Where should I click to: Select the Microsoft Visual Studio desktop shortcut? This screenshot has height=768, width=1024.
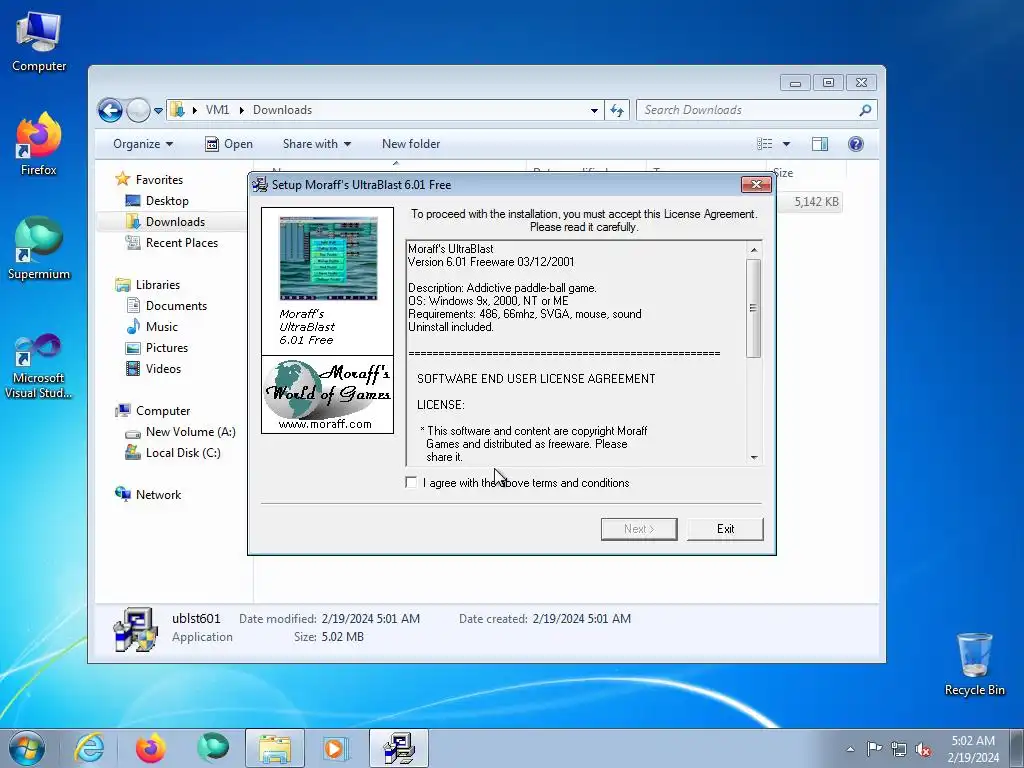click(39, 366)
